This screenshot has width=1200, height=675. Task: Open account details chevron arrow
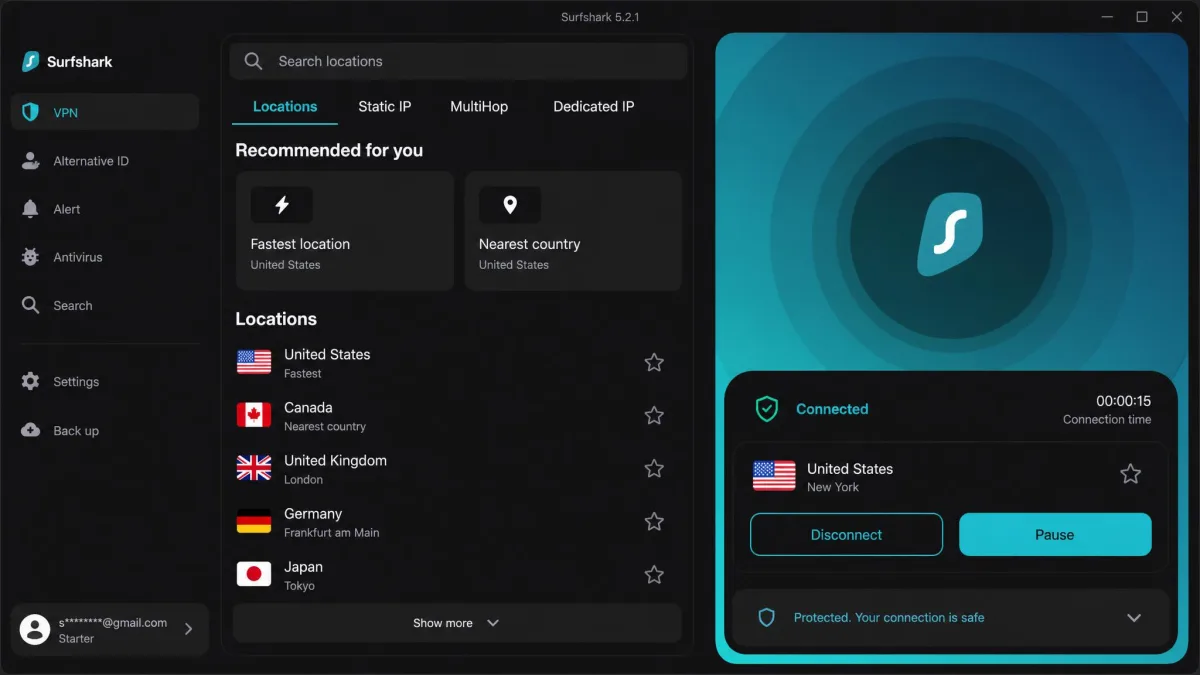[188, 629]
